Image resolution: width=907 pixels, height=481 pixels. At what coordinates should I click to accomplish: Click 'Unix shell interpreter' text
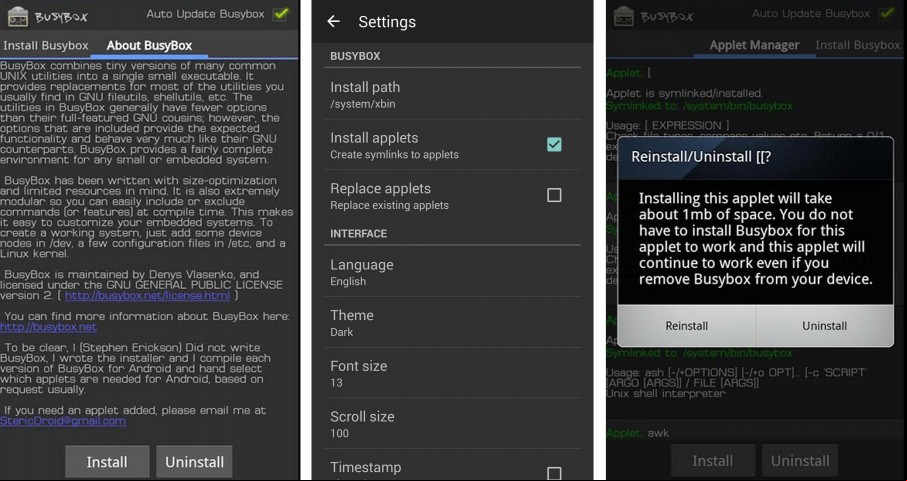666,394
